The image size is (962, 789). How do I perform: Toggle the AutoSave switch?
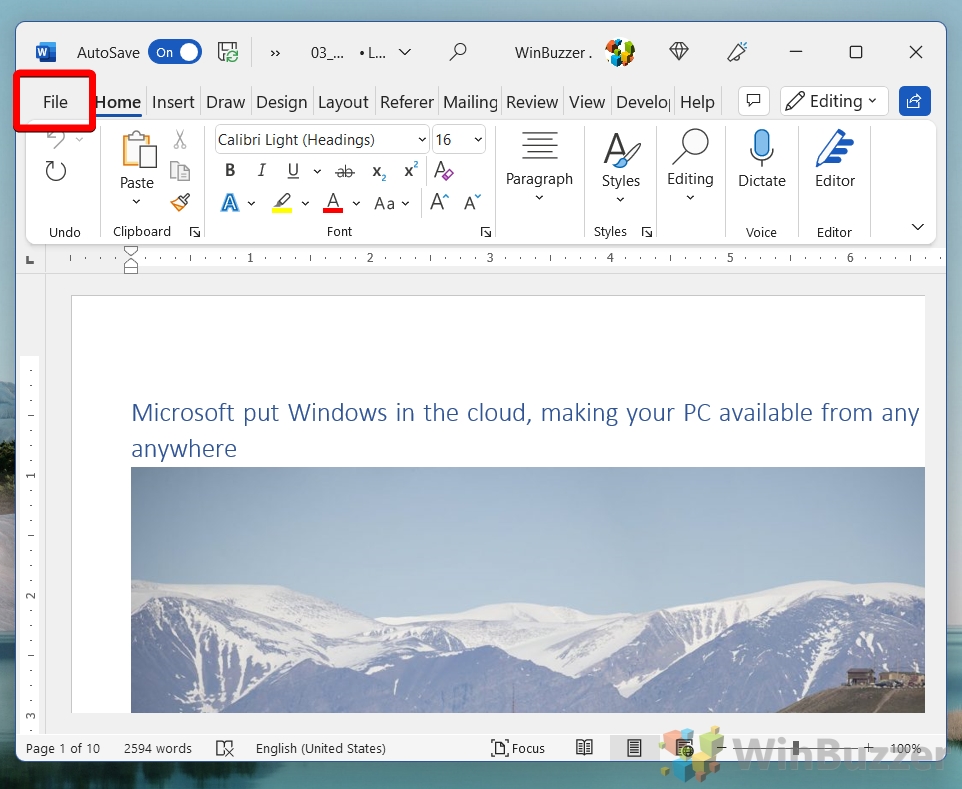[x=175, y=52]
